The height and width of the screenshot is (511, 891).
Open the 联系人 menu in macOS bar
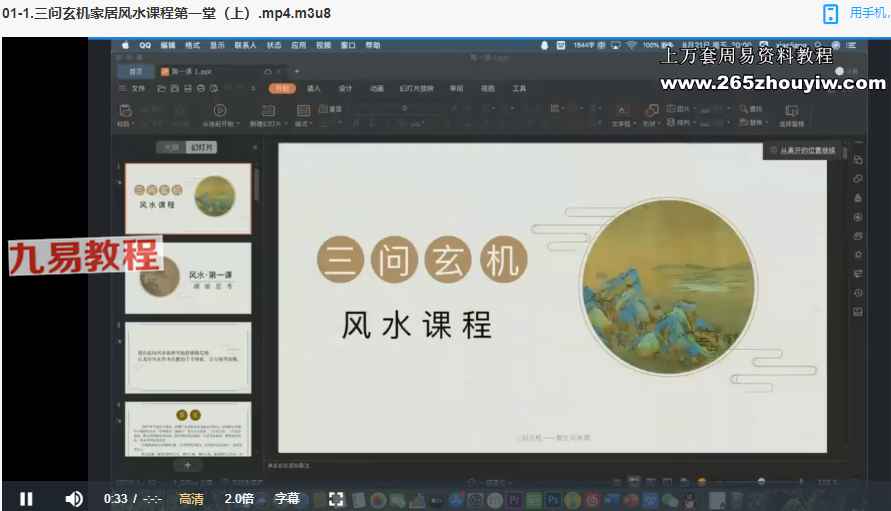[245, 45]
